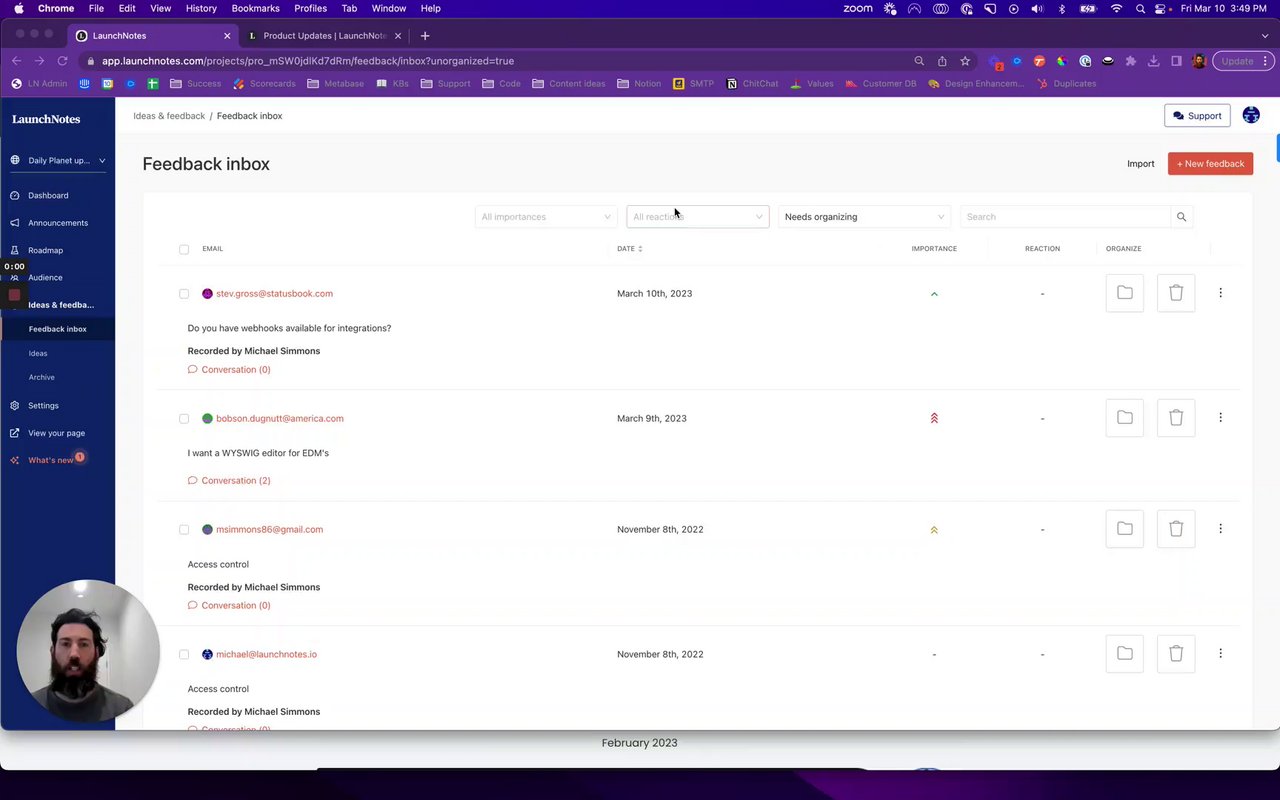Organize msimmons86 feedback with folder icon

1125,529
